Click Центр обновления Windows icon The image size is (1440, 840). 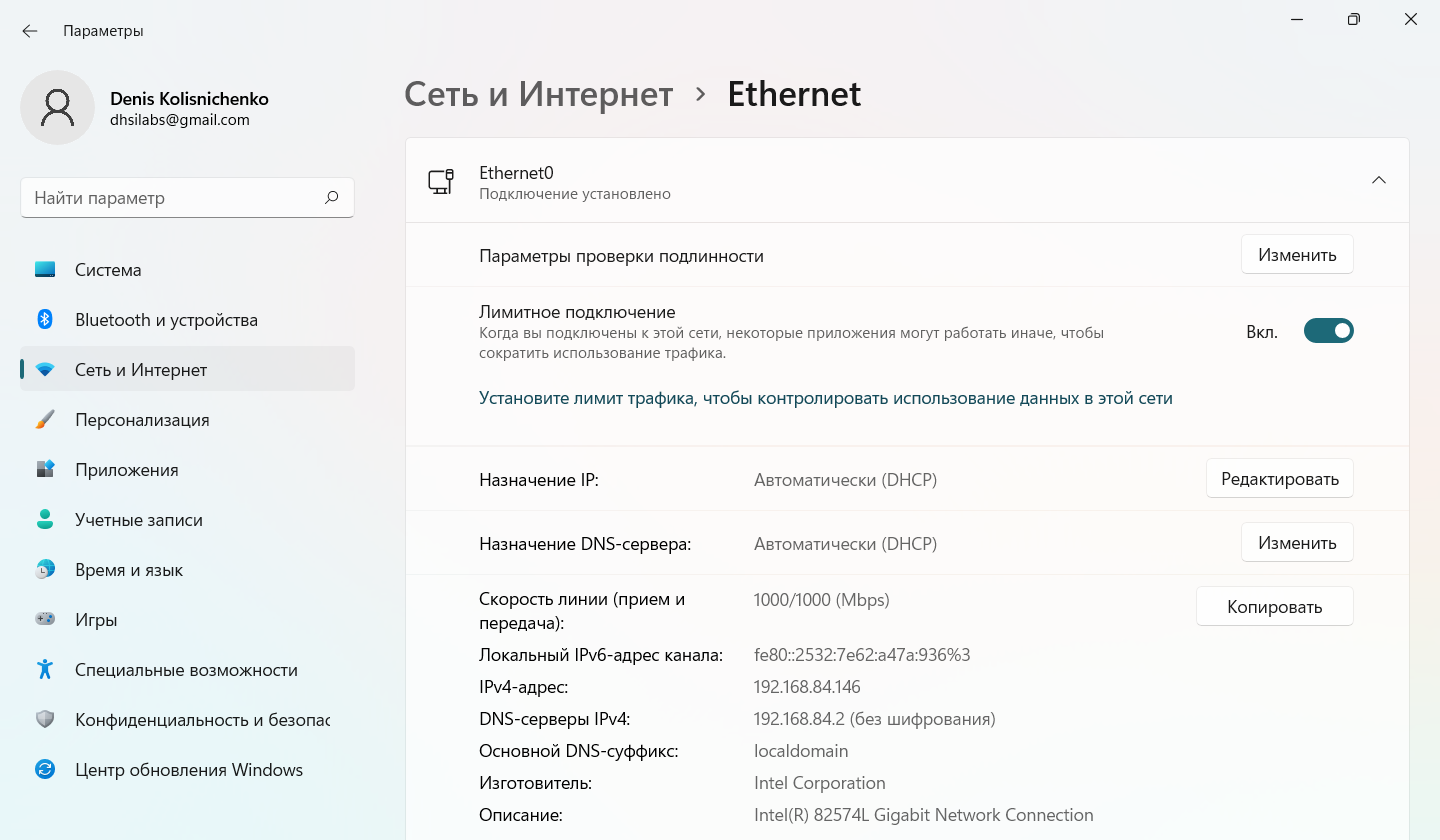pos(45,770)
